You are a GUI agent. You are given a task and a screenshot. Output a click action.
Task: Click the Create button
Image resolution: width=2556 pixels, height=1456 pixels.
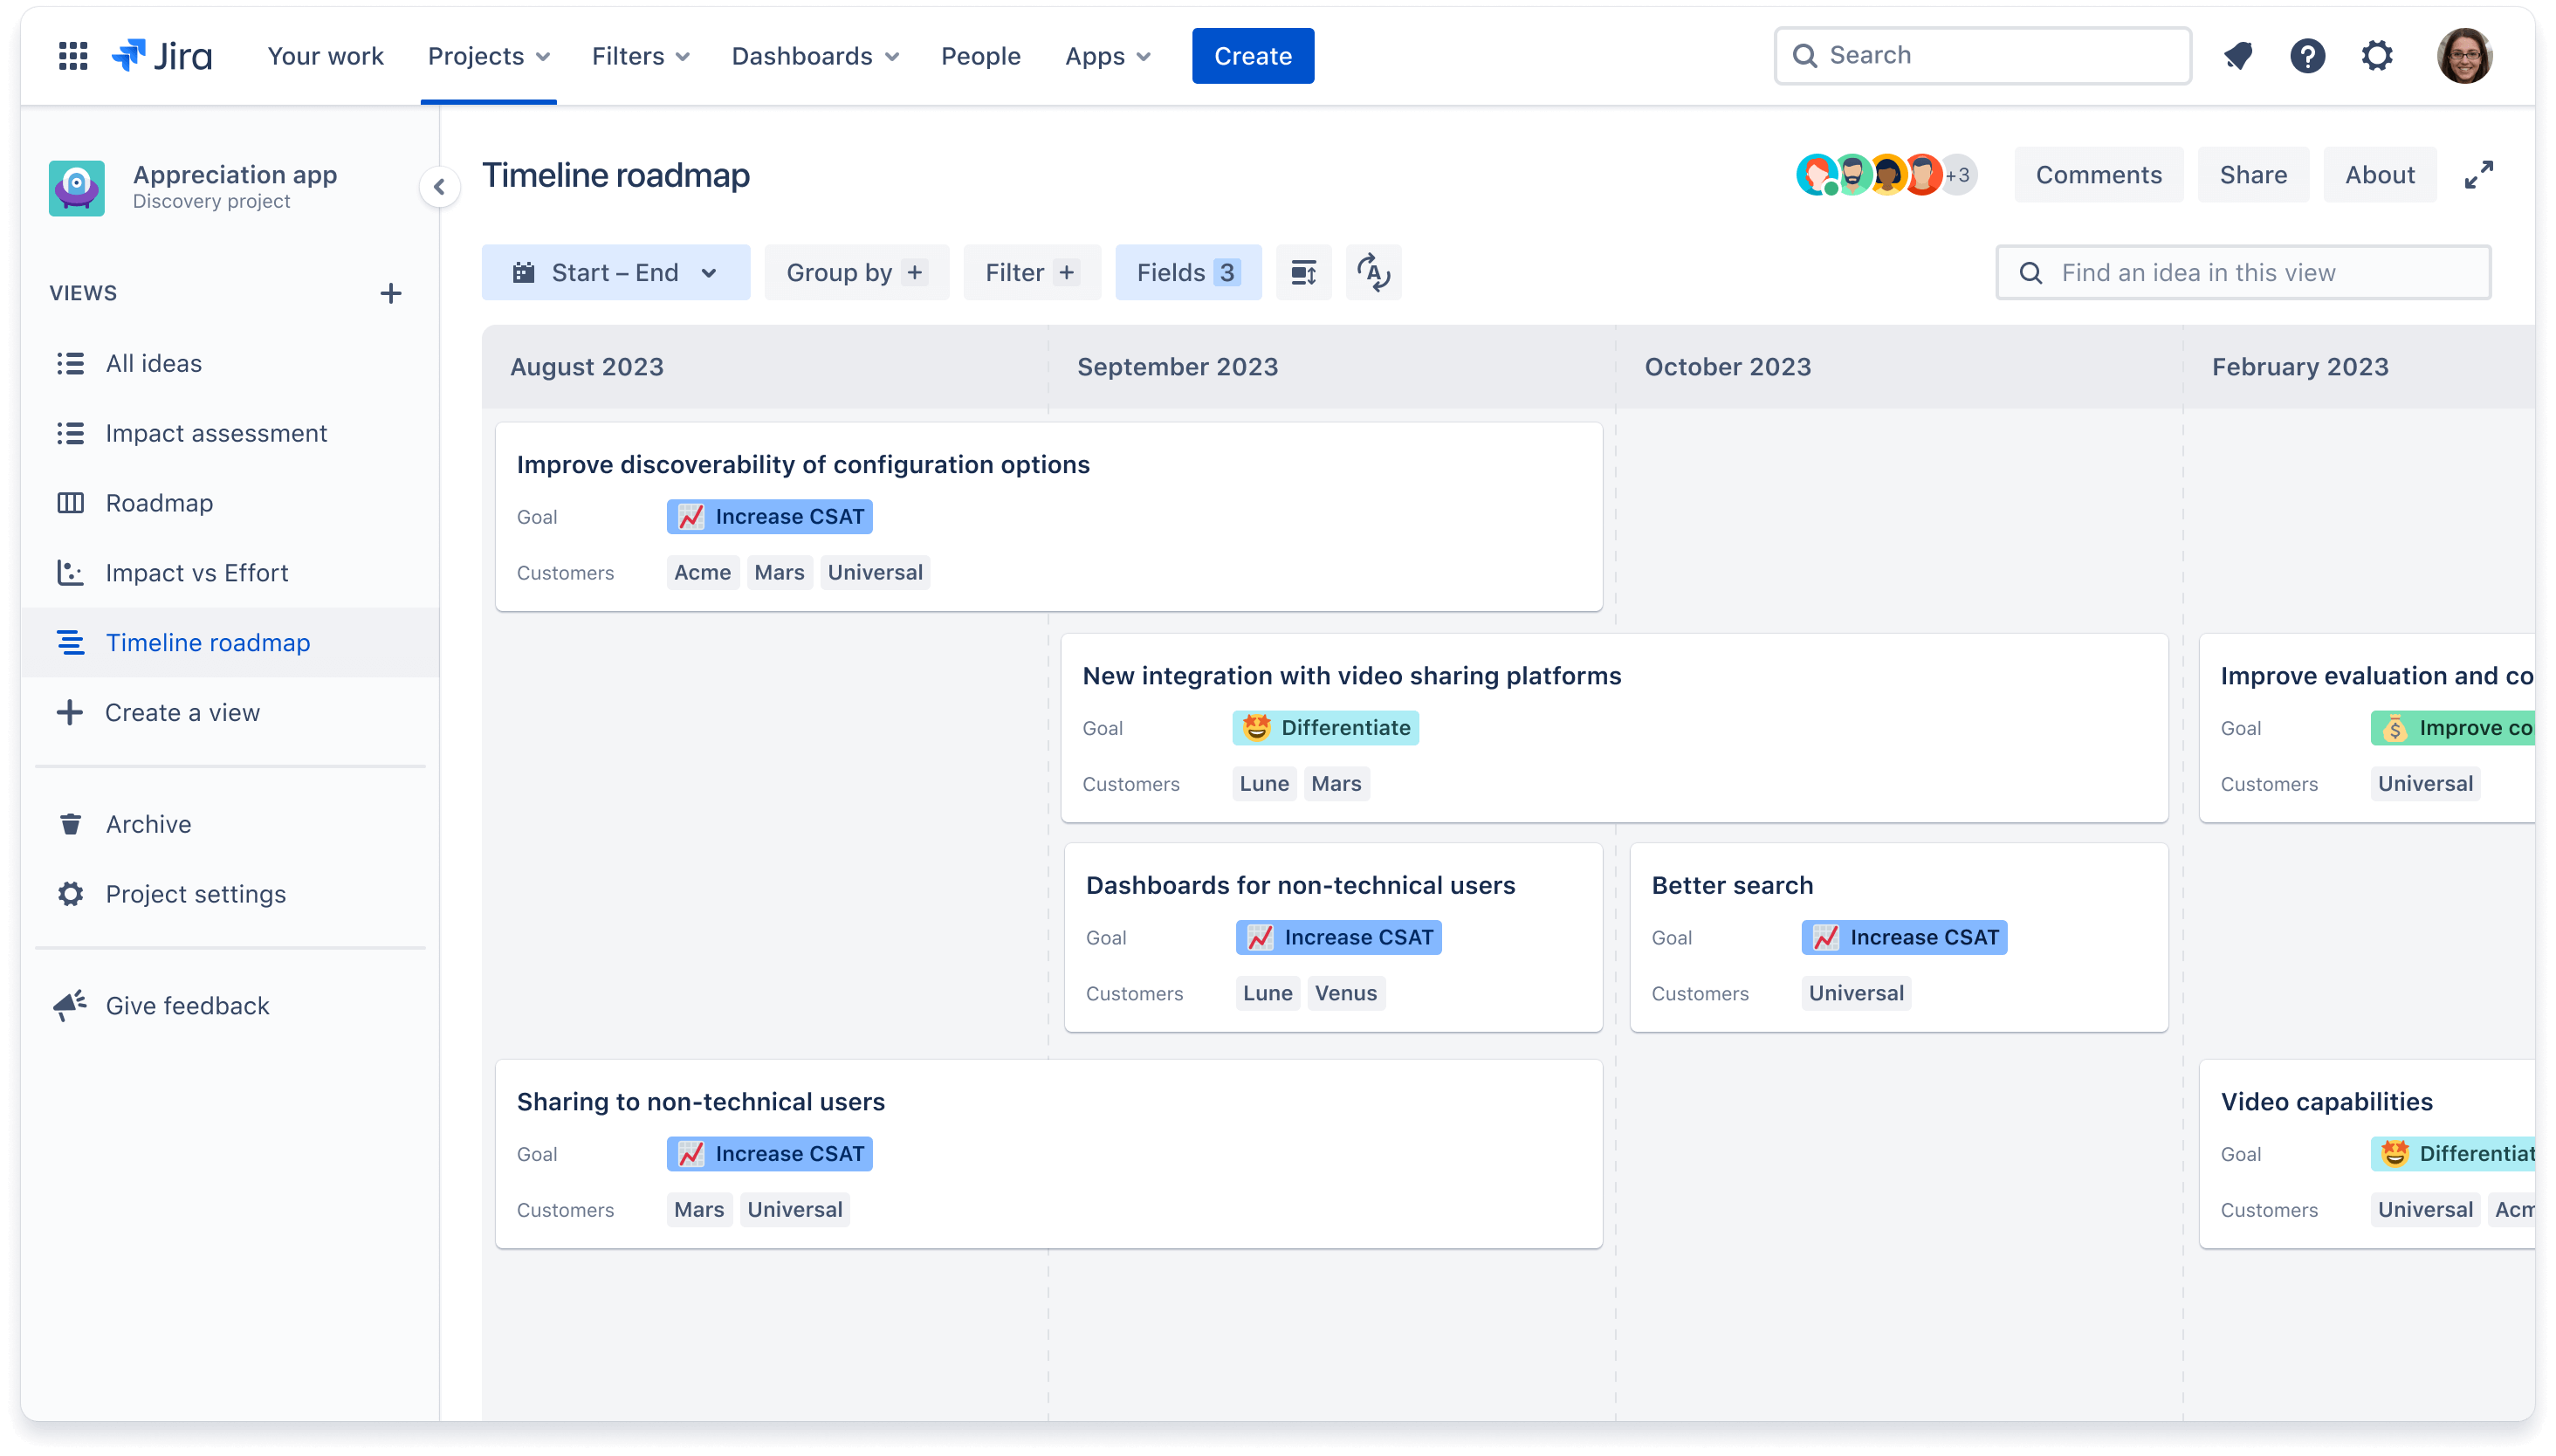(x=1254, y=54)
